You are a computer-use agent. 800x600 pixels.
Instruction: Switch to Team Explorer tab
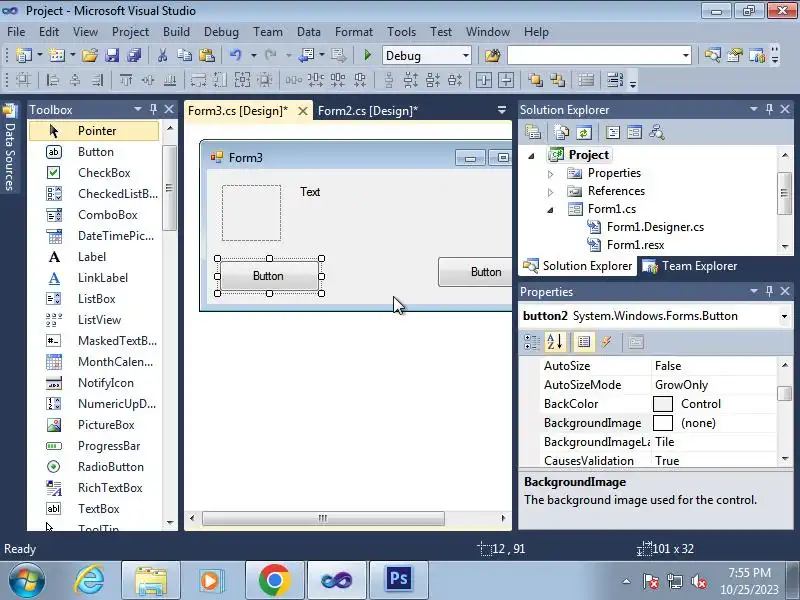pyautogui.click(x=690, y=266)
